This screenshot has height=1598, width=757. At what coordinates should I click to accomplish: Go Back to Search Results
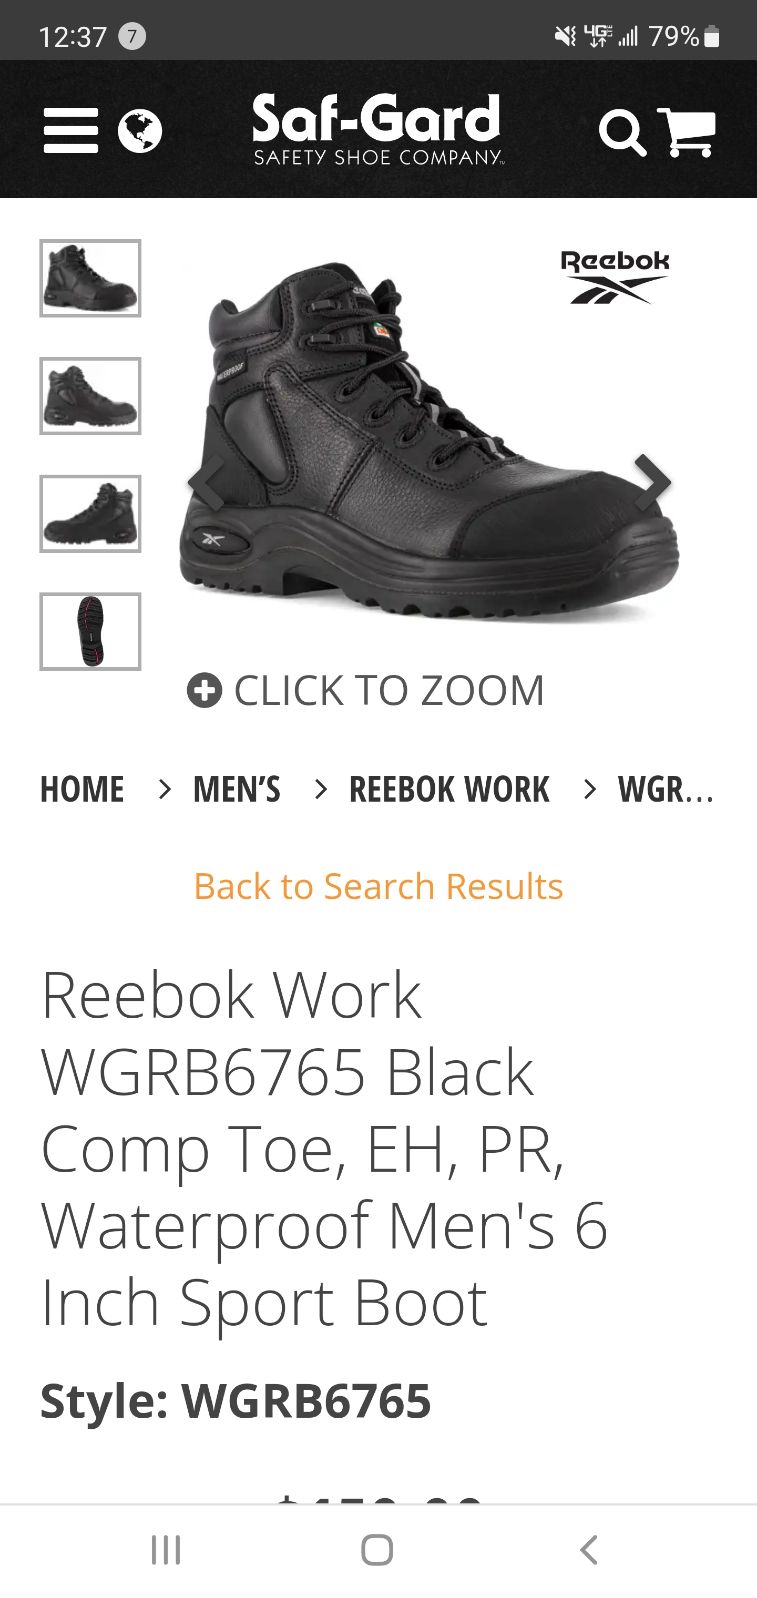coord(378,887)
